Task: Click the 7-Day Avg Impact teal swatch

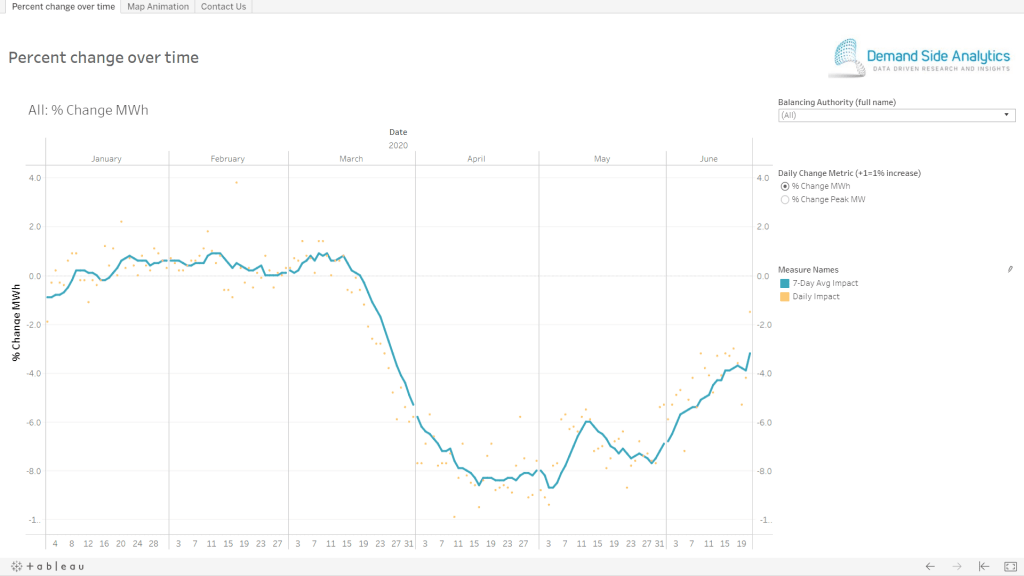Action: pyautogui.click(x=784, y=283)
